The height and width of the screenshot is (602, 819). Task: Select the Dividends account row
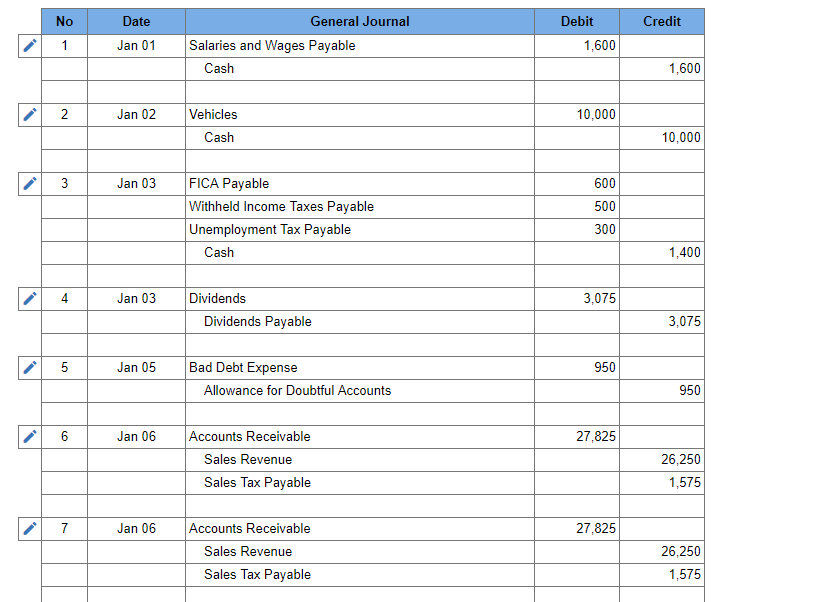point(360,299)
